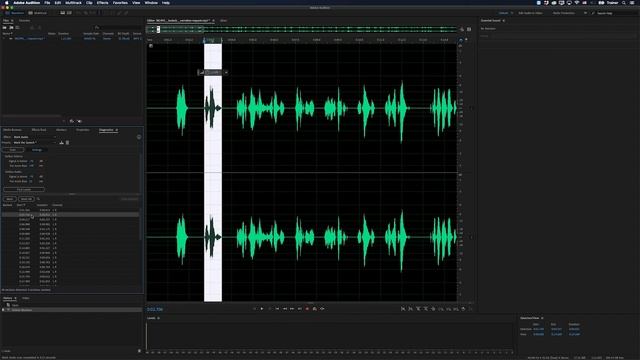Open the Multitrack menu
This screenshot has width=640, height=360.
[x=73, y=2]
